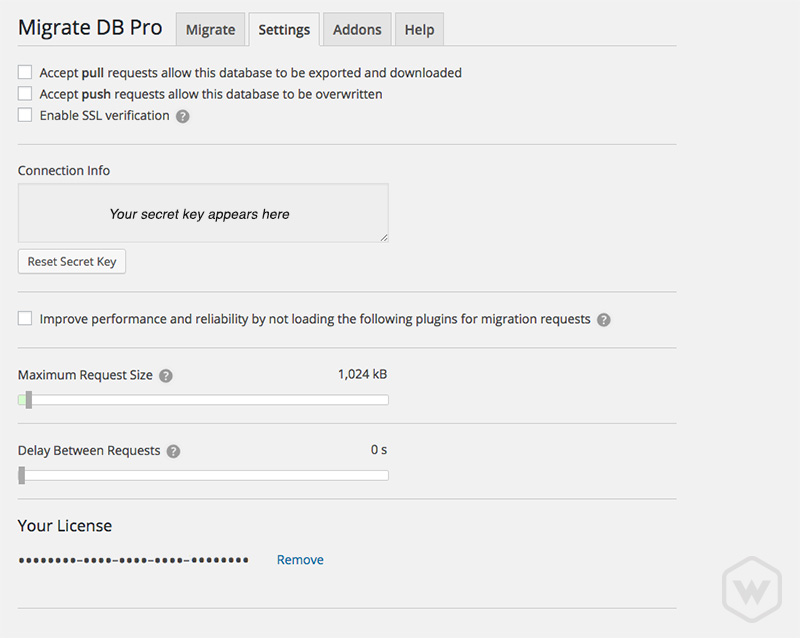The height and width of the screenshot is (638, 800).
Task: Click the Migrate DB Pro heading
Action: [90, 28]
